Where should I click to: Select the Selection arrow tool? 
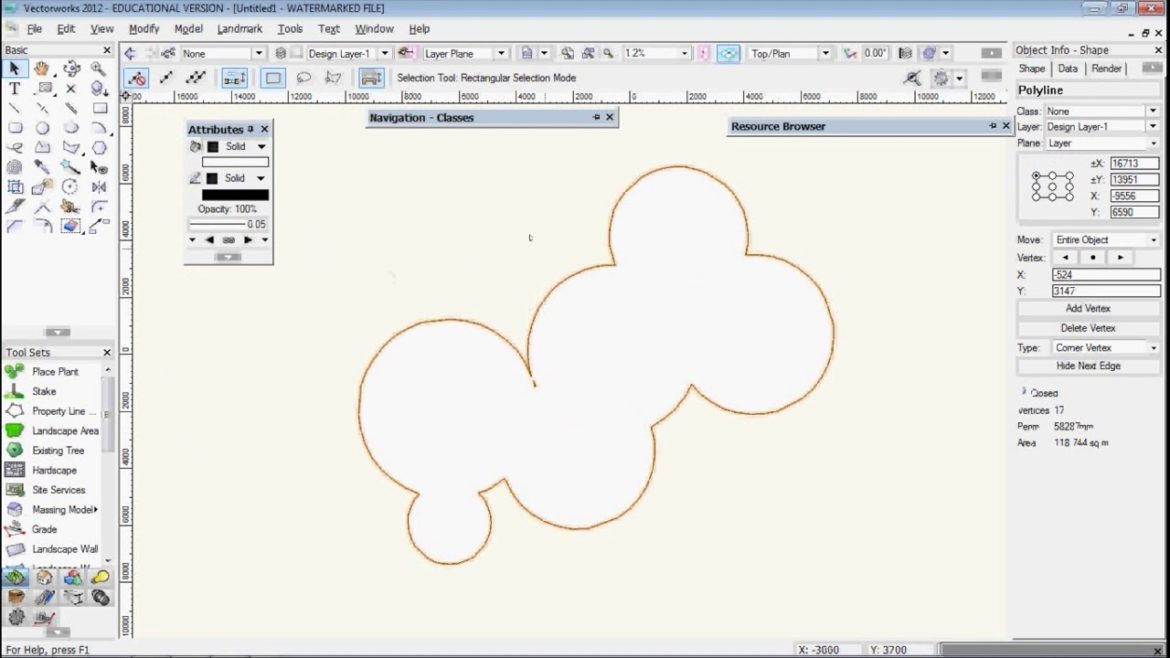click(x=14, y=69)
